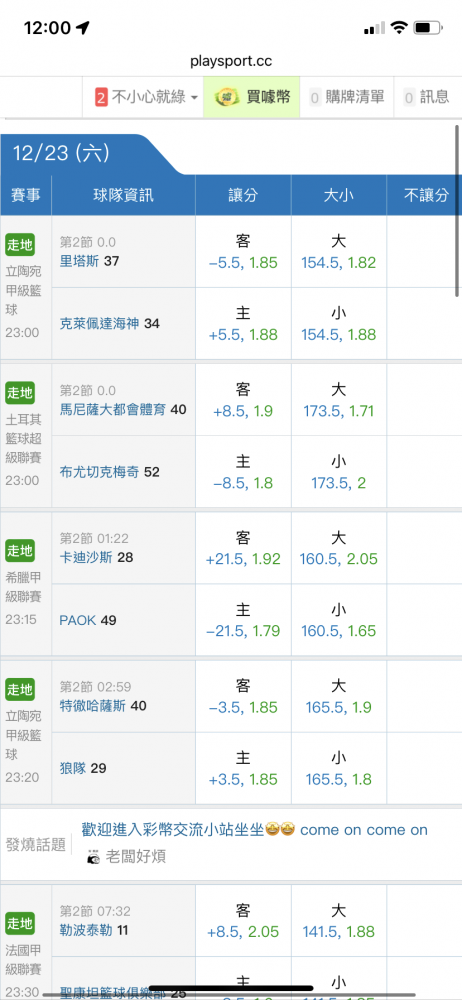Click the 走地 badge for 土耳其籃球超級聯賽
The width and height of the screenshot is (462, 1000).
point(20,392)
